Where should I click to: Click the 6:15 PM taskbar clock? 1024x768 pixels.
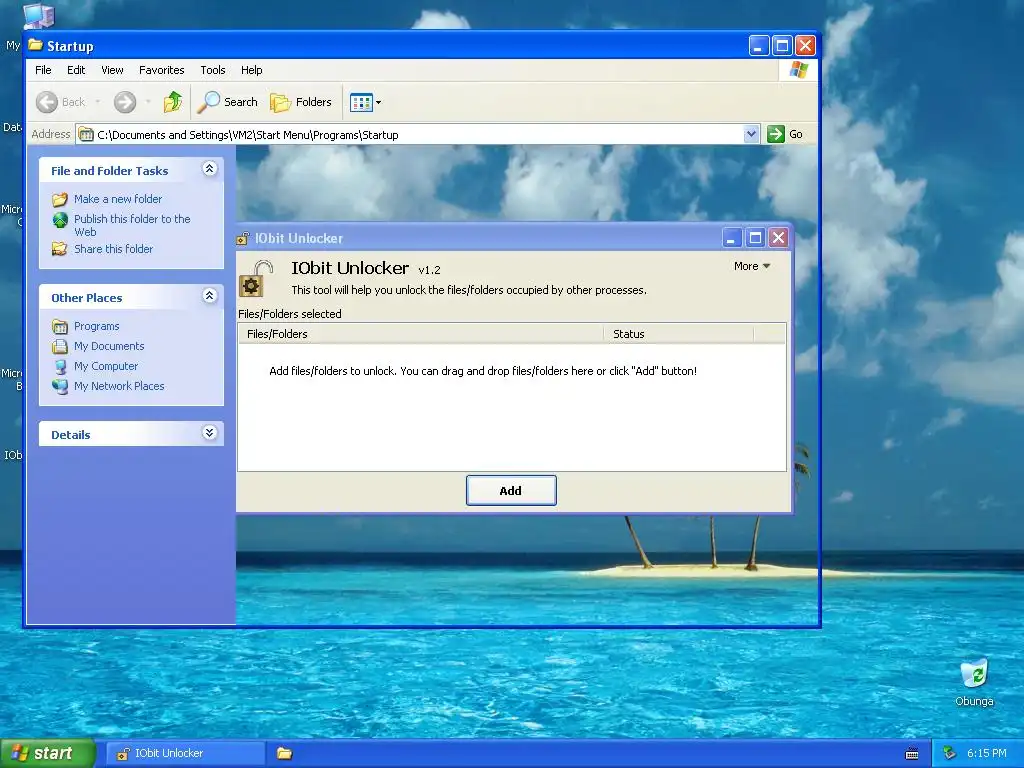pyautogui.click(x=987, y=754)
